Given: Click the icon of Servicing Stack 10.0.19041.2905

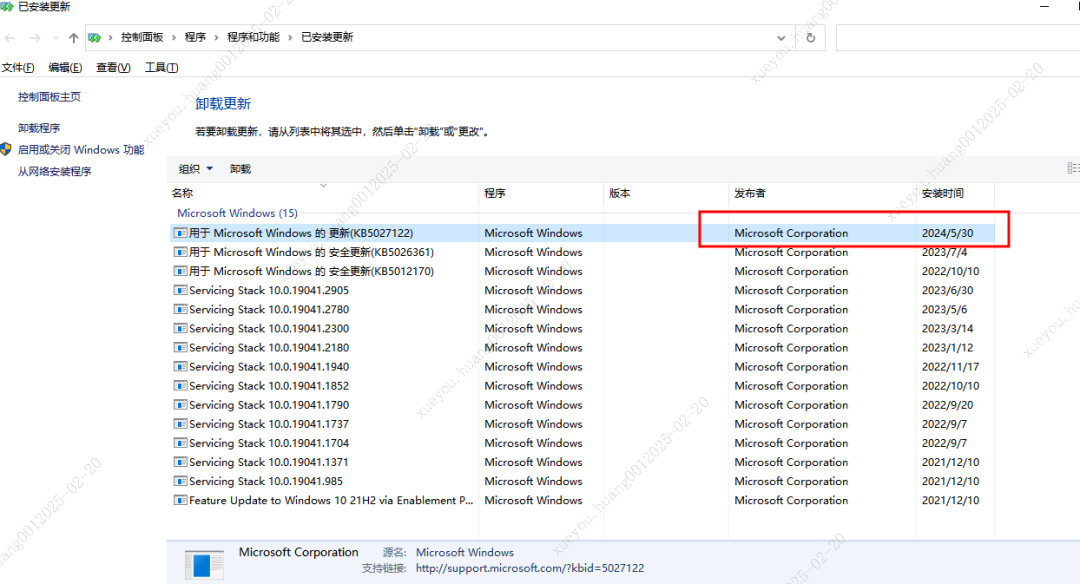Looking at the screenshot, I should (180, 291).
